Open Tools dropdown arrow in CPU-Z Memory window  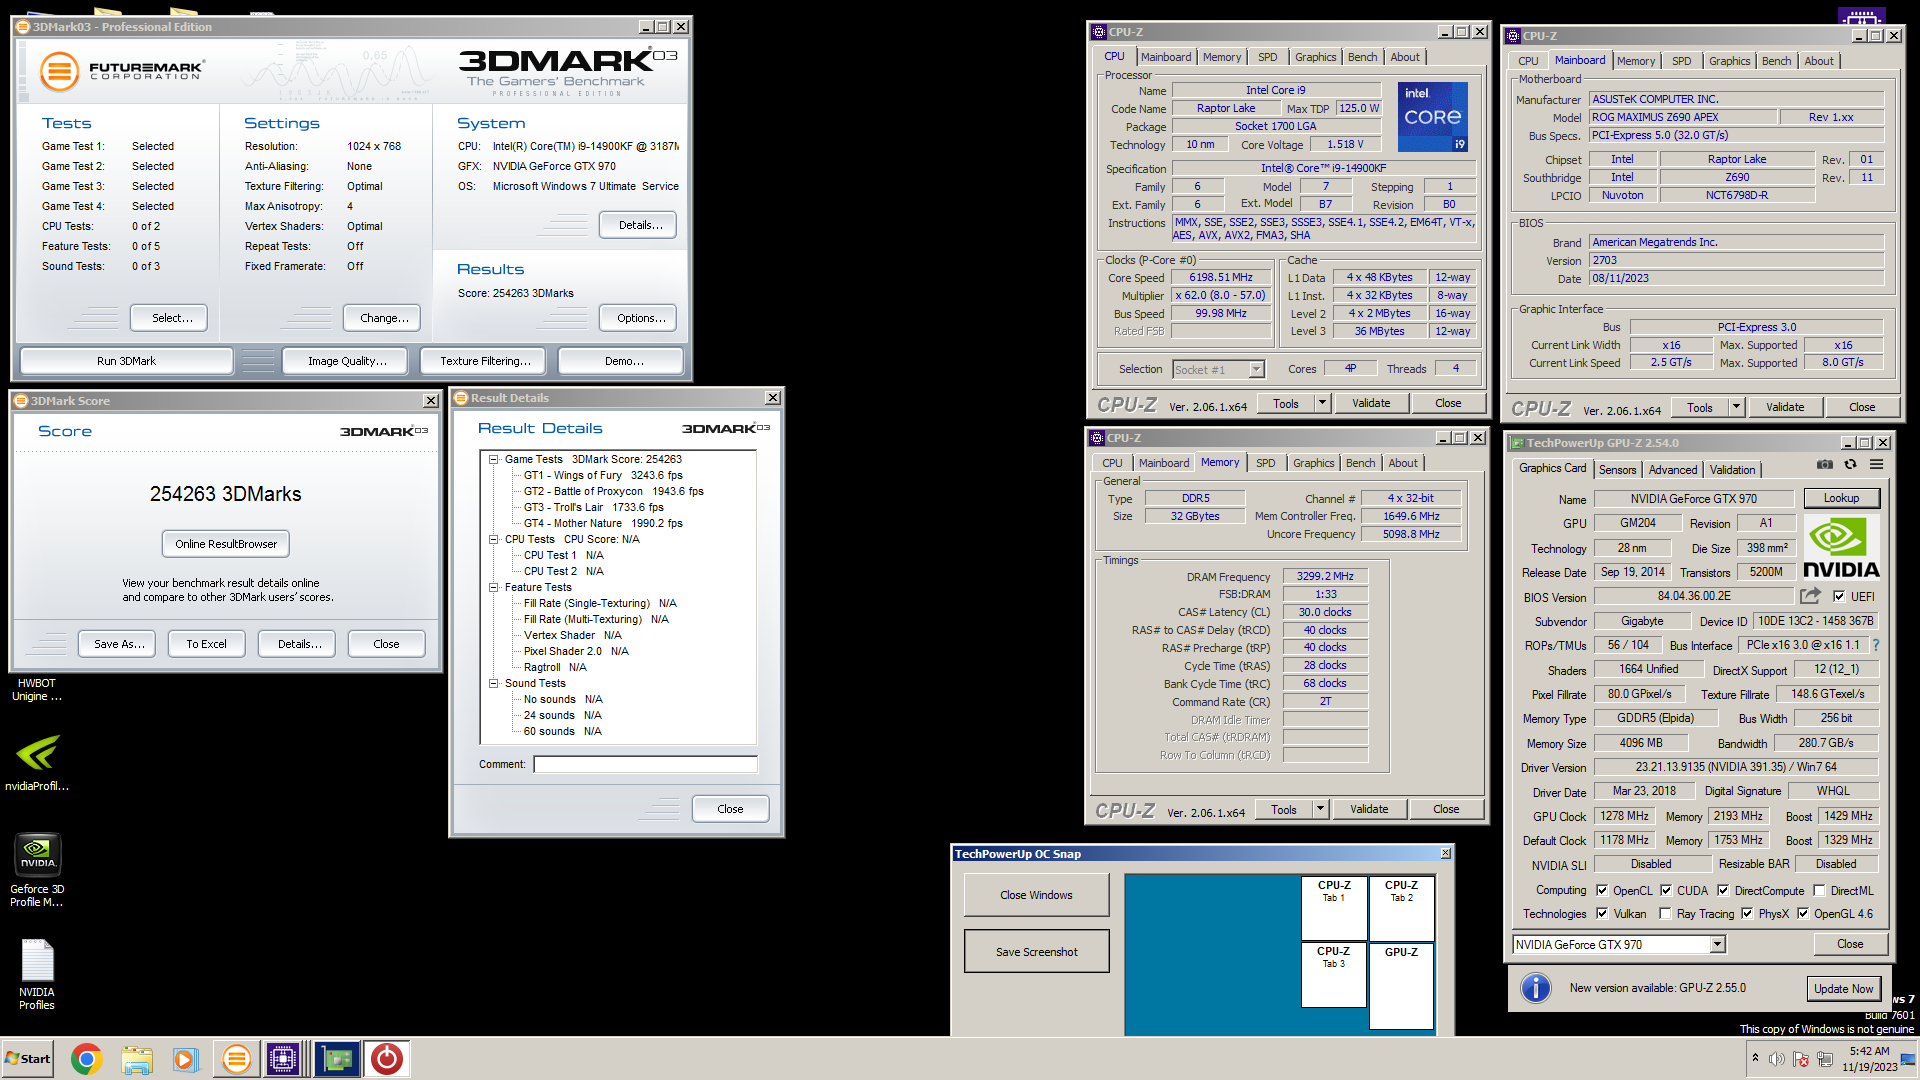pyautogui.click(x=1320, y=809)
